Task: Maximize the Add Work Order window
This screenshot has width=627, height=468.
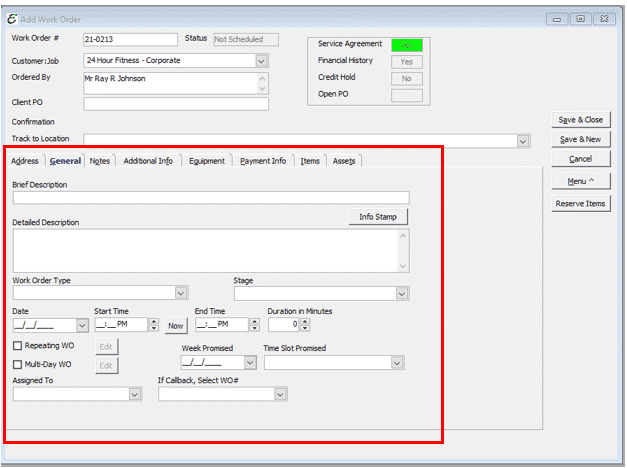Action: pyautogui.click(x=581, y=19)
